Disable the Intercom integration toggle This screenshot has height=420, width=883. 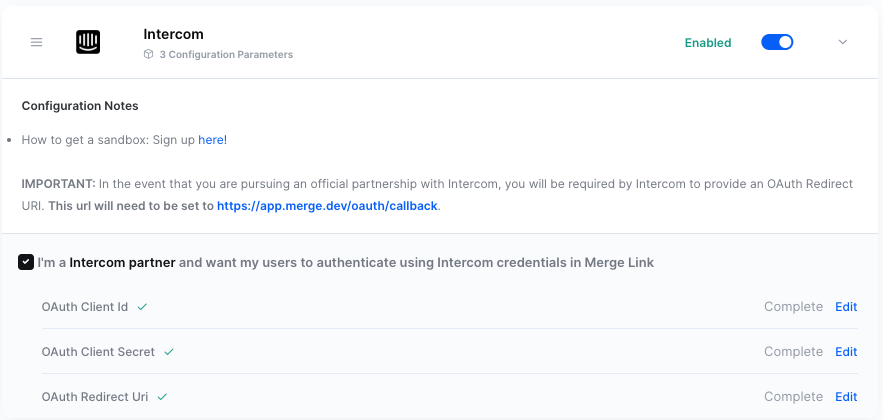coord(777,42)
